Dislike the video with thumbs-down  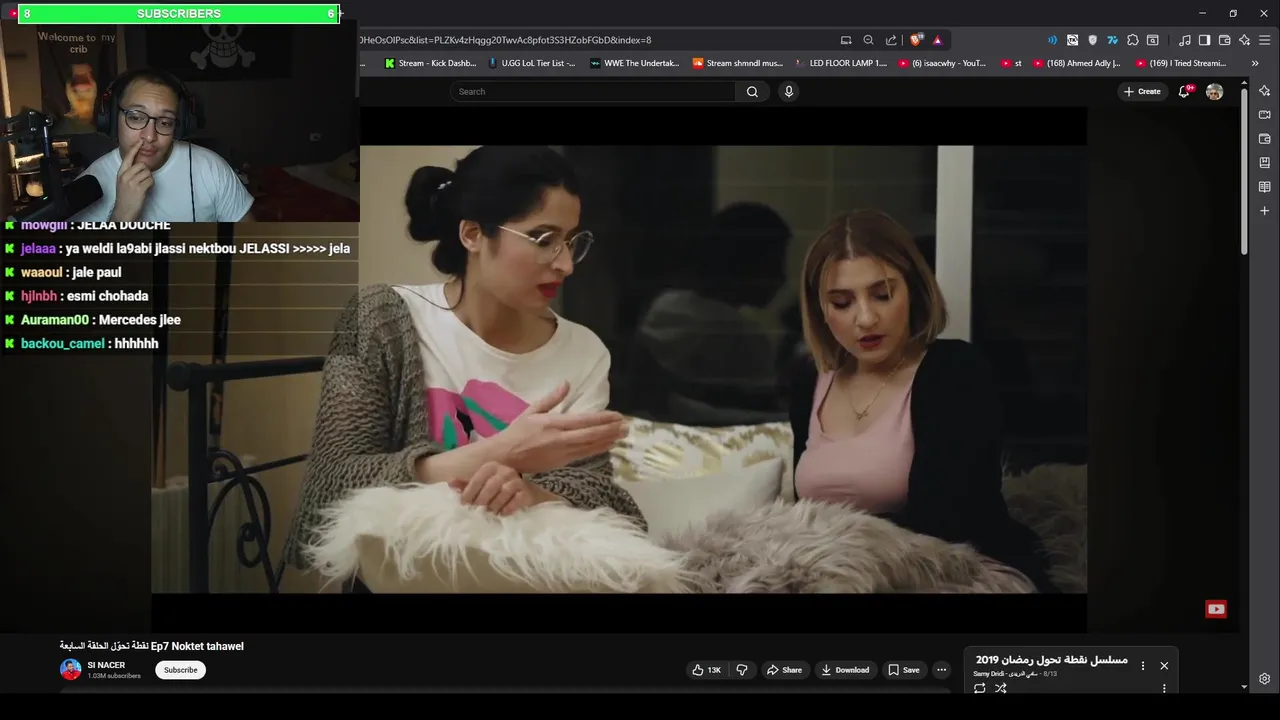(x=742, y=670)
